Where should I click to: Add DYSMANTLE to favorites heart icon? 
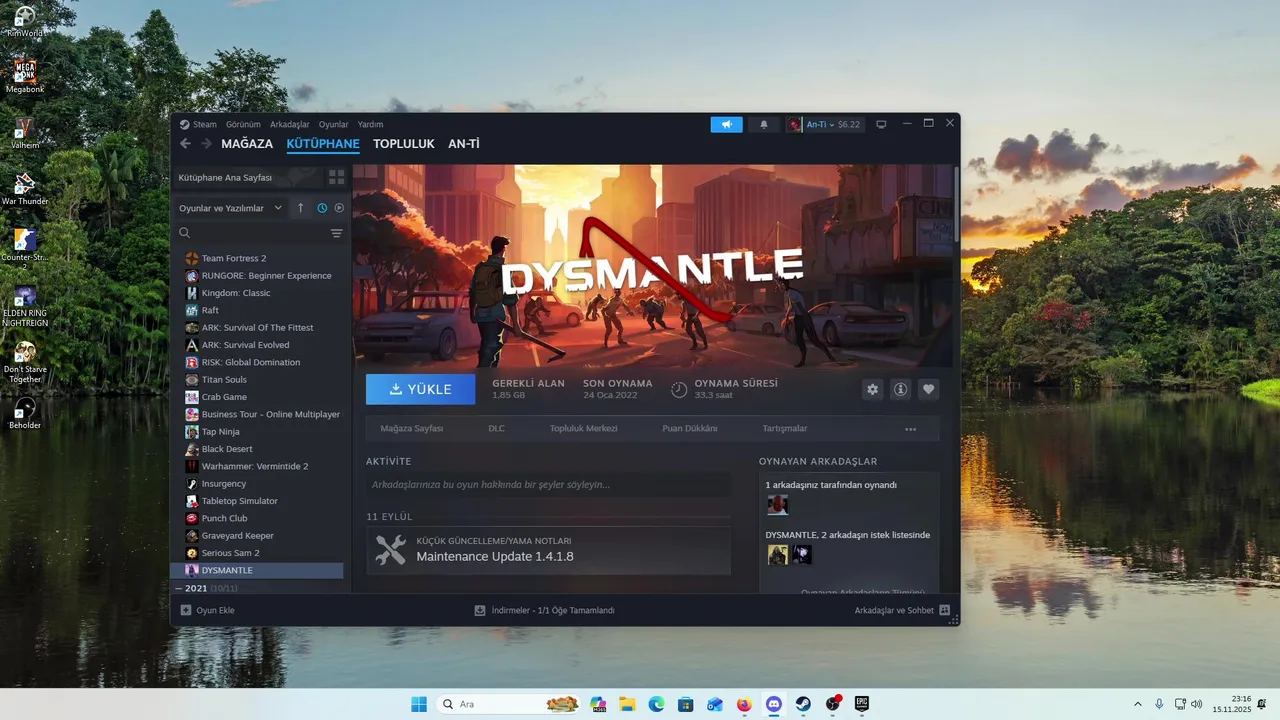tap(929, 389)
